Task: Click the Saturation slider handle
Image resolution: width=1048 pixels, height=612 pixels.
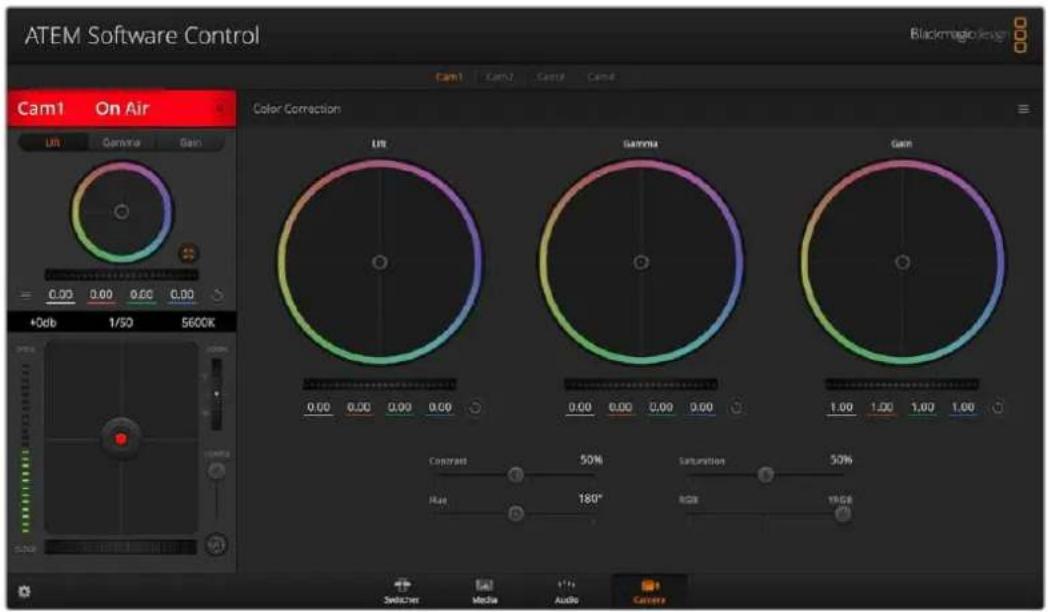Action: coord(765,475)
